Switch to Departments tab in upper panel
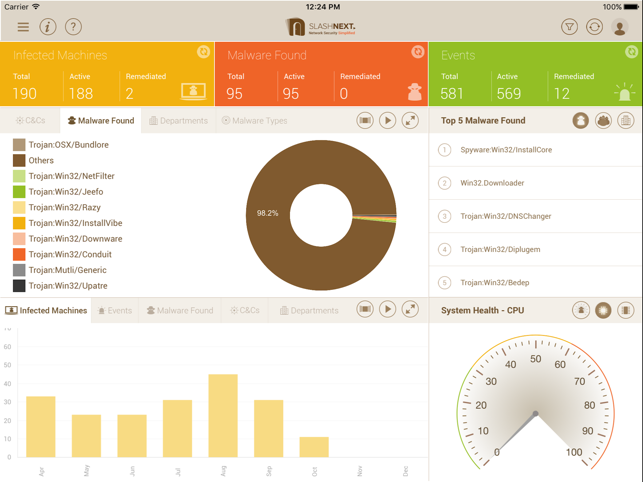Viewport: 643px width, 482px height. (x=178, y=121)
